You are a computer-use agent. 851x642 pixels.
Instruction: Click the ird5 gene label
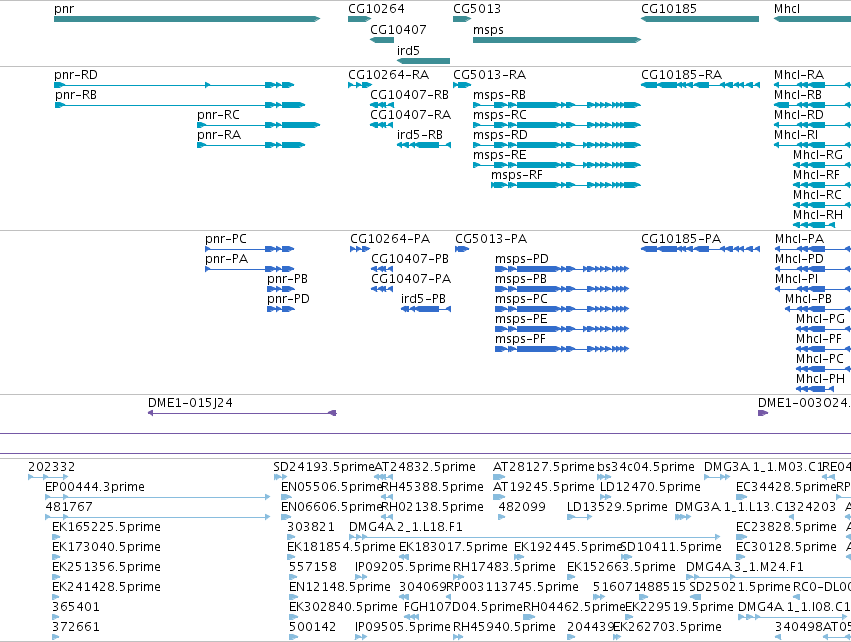tap(408, 50)
